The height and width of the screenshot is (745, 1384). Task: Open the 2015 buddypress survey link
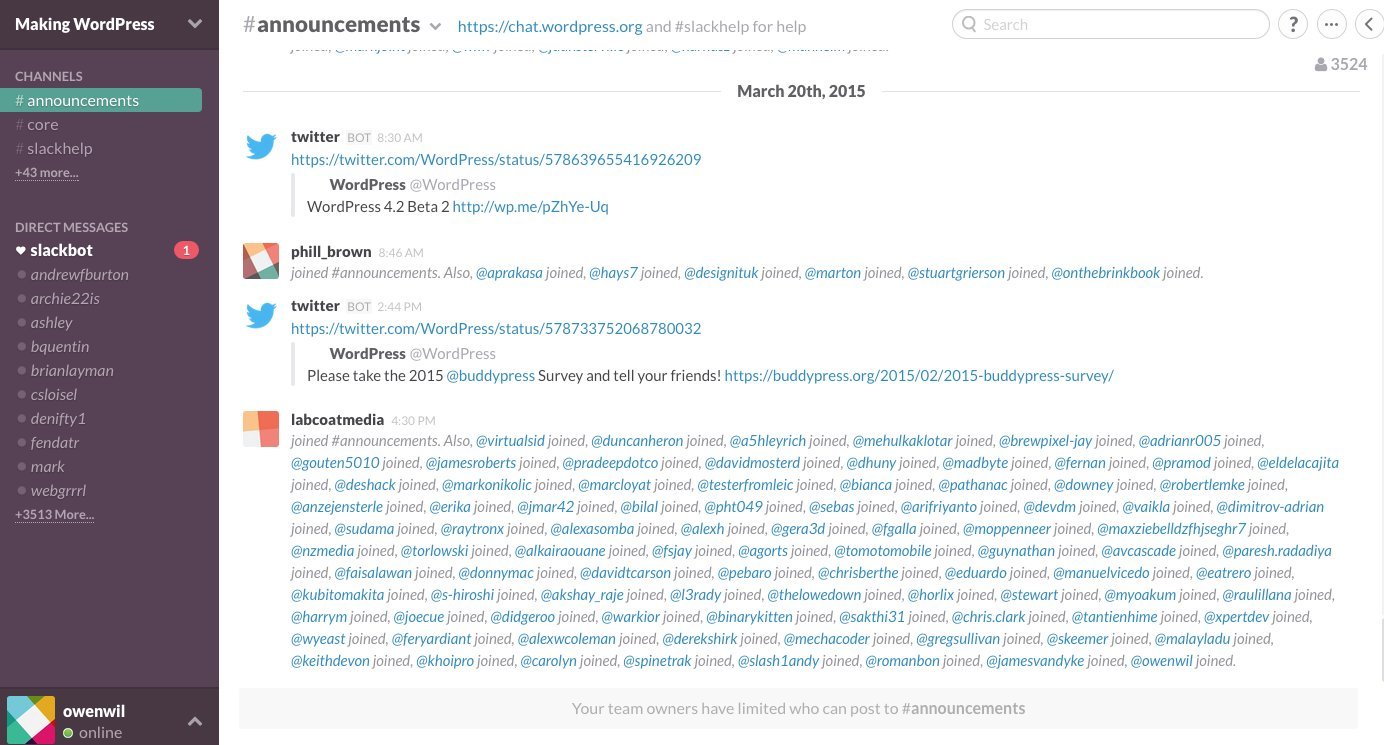coord(919,375)
